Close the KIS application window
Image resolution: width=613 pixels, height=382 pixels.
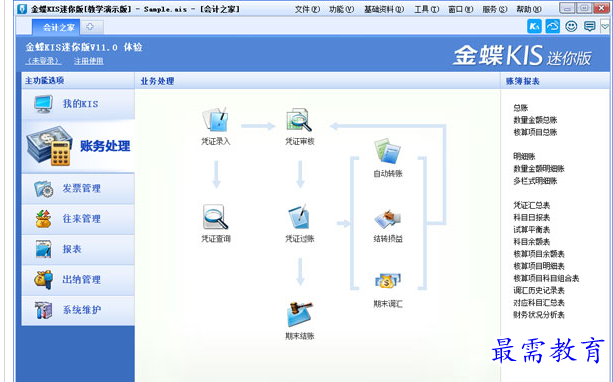[x=601, y=8]
